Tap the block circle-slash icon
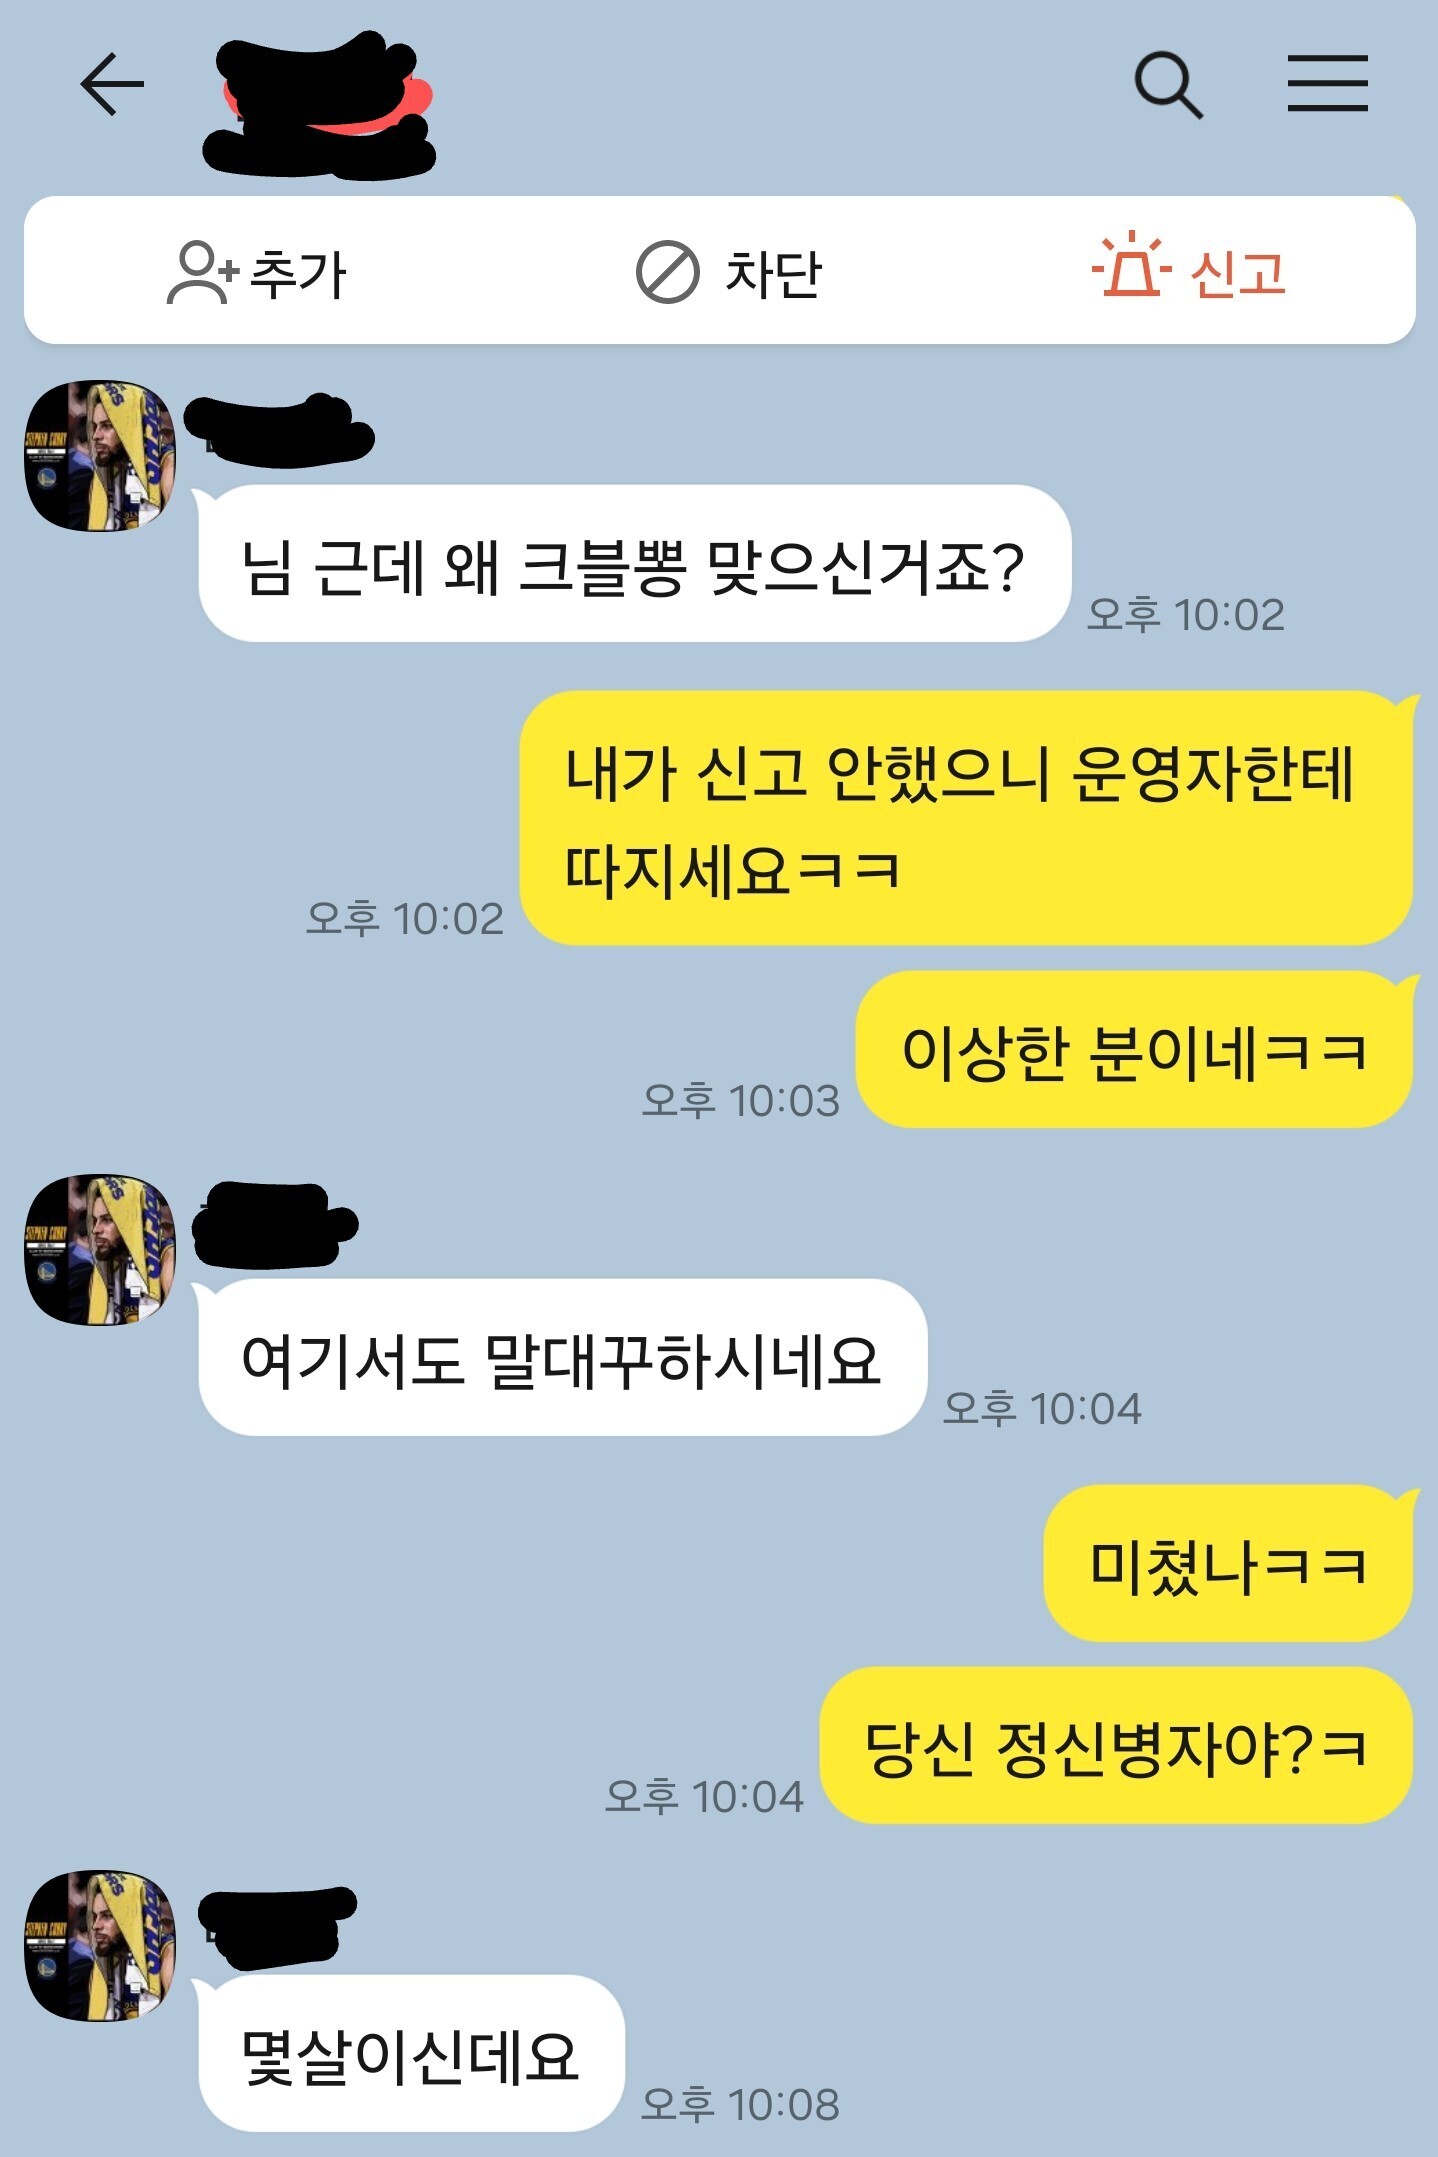 point(667,272)
